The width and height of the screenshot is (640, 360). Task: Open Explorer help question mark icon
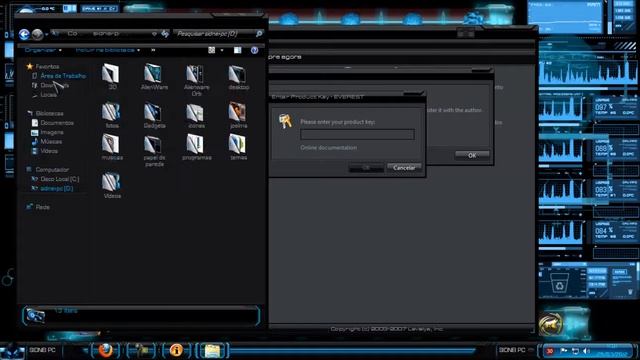coord(254,50)
